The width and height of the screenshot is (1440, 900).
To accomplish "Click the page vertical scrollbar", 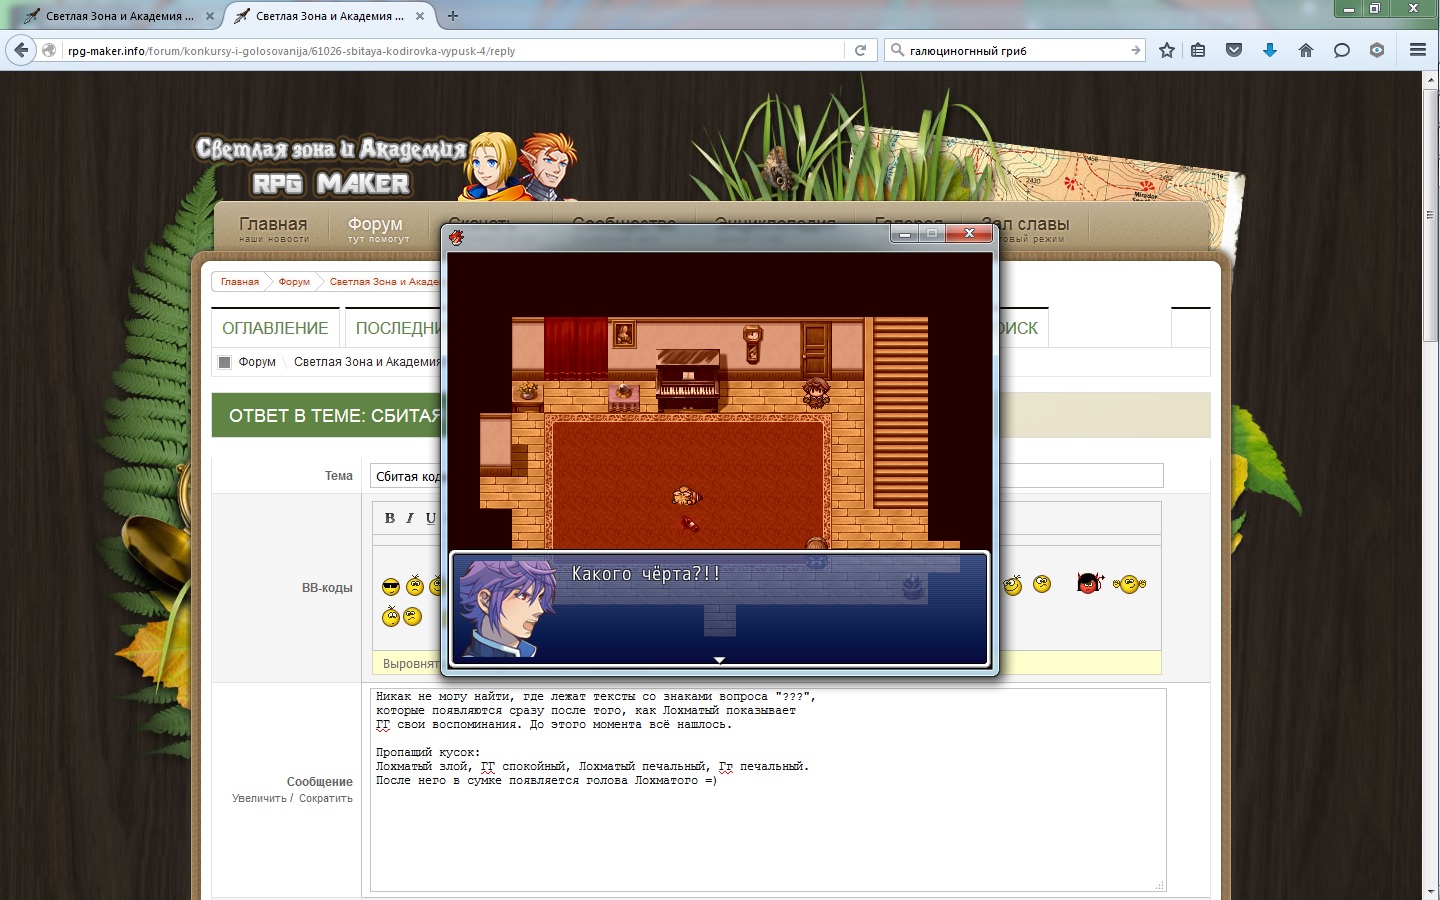I will [x=1430, y=215].
